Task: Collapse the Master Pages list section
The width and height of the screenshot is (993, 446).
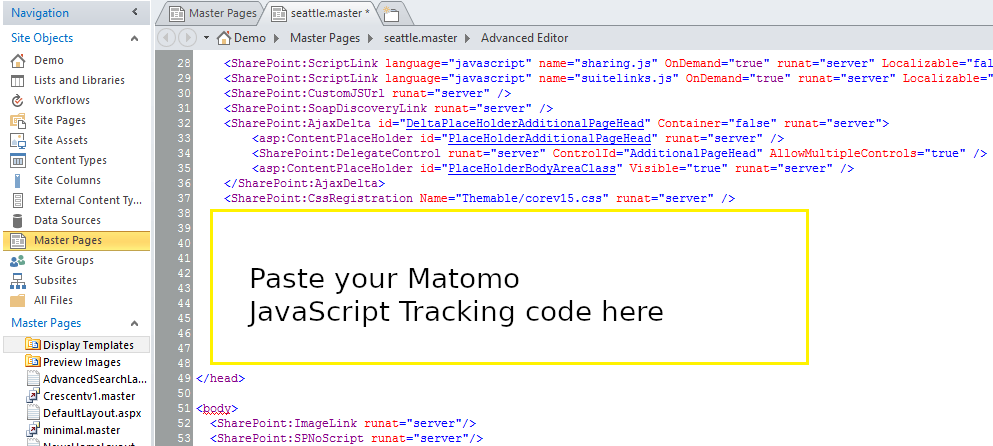Action: pos(135,323)
